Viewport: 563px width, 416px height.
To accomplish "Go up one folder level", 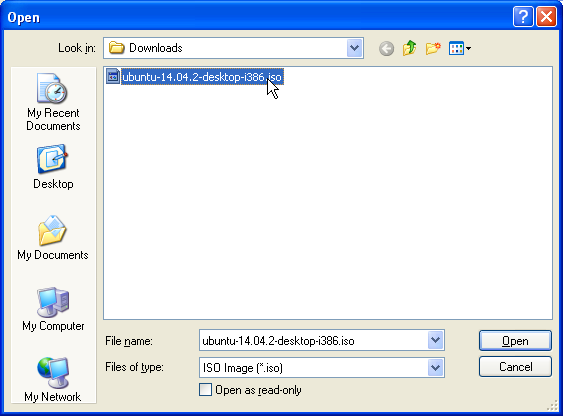I will click(x=410, y=48).
